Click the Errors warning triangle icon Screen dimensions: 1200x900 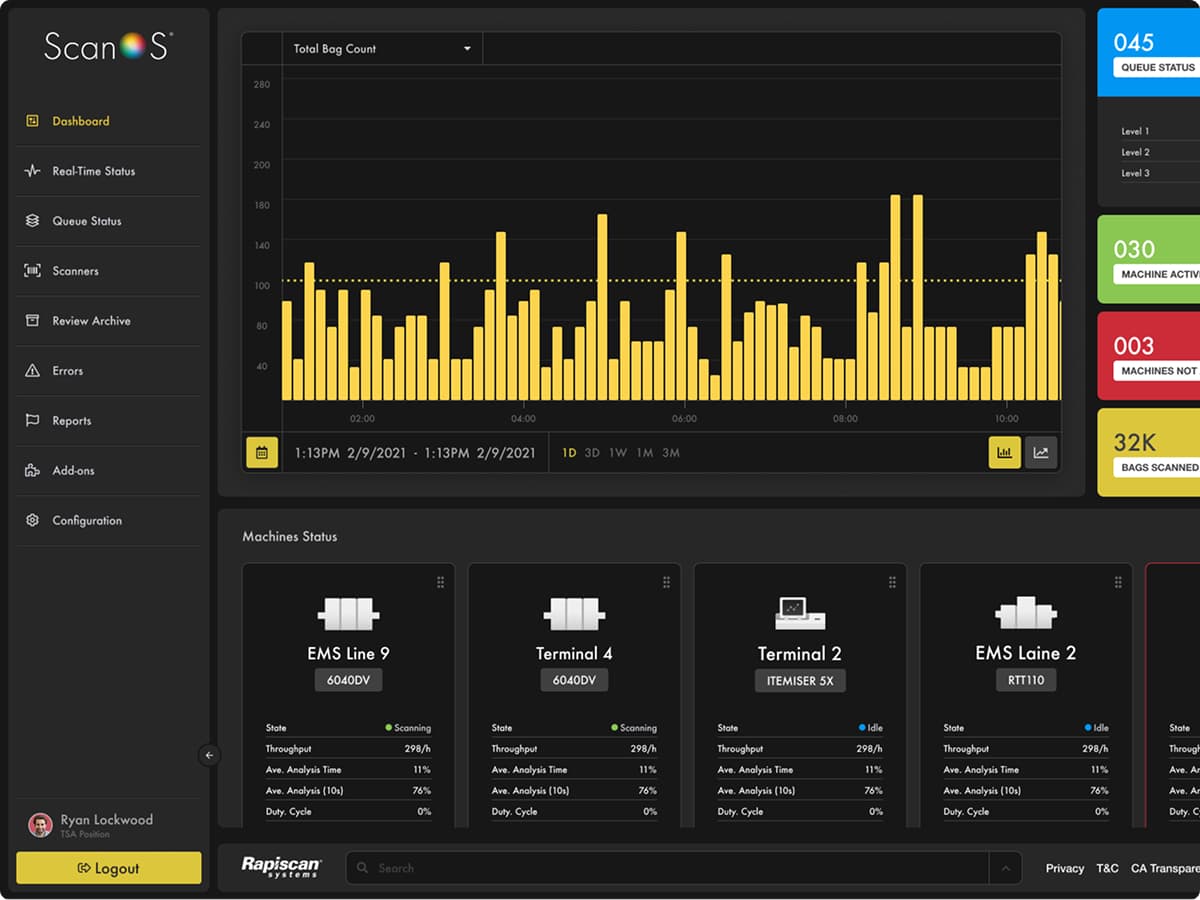(30, 370)
